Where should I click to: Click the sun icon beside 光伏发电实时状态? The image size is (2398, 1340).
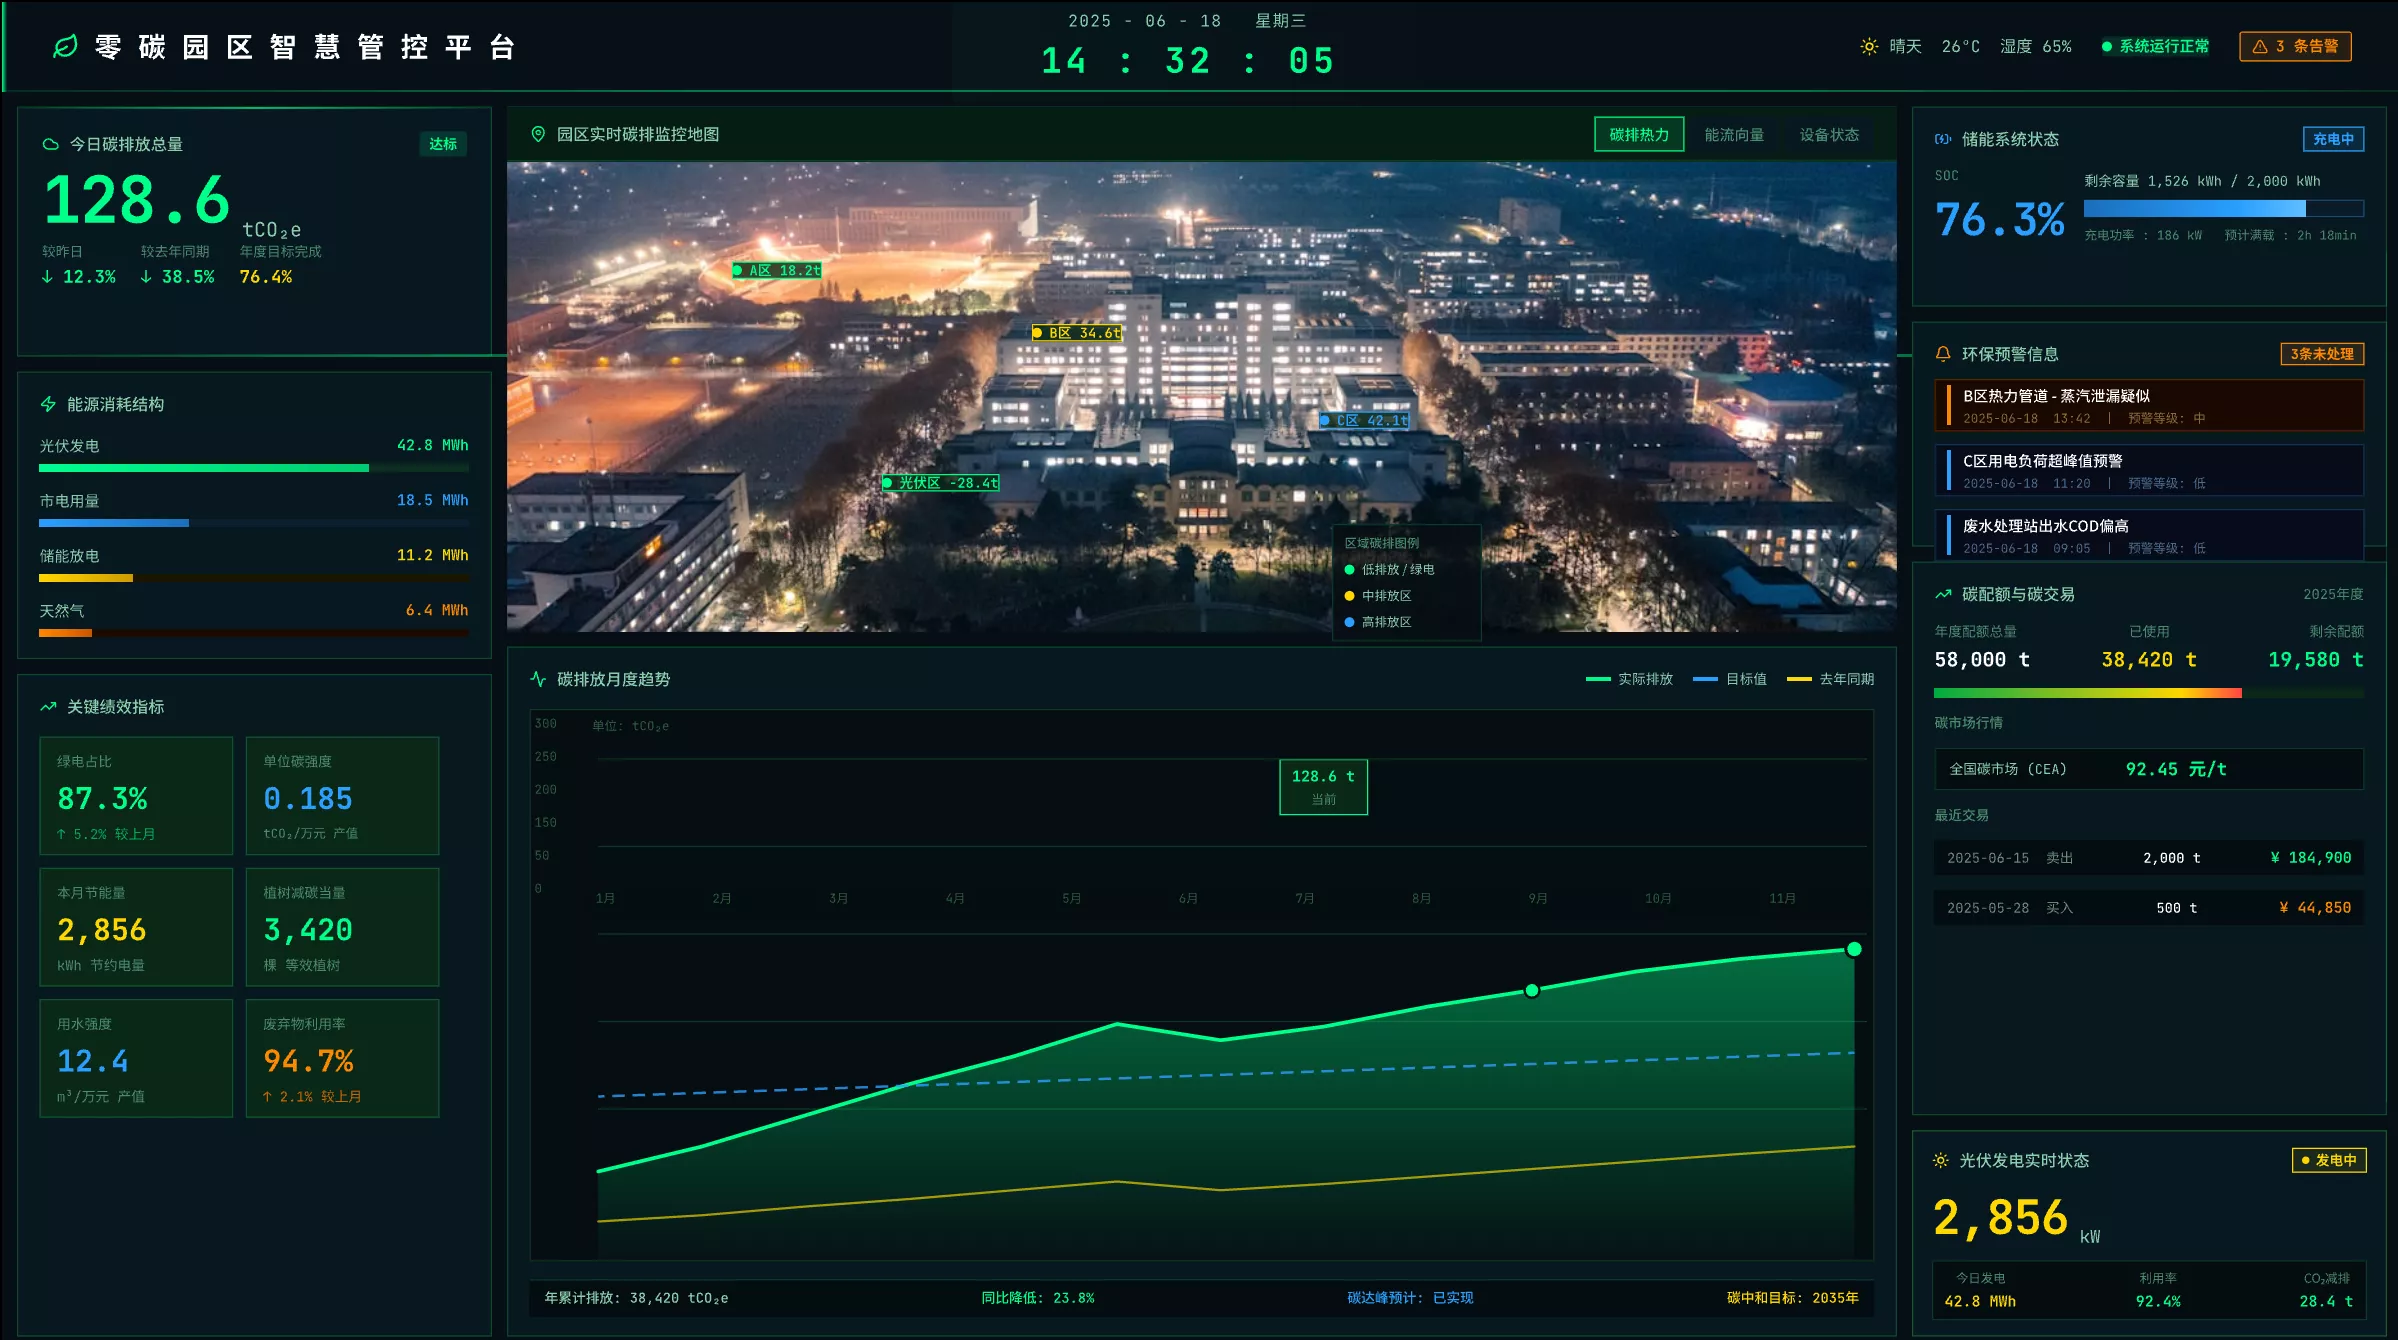tap(1941, 1160)
